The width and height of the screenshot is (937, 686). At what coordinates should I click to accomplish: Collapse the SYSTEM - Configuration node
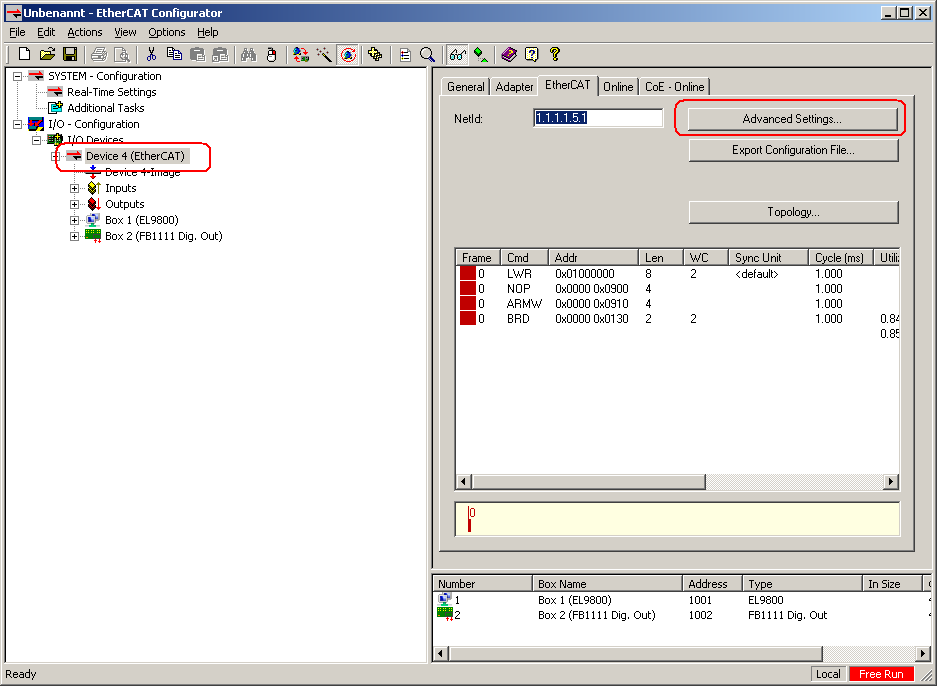coord(17,76)
